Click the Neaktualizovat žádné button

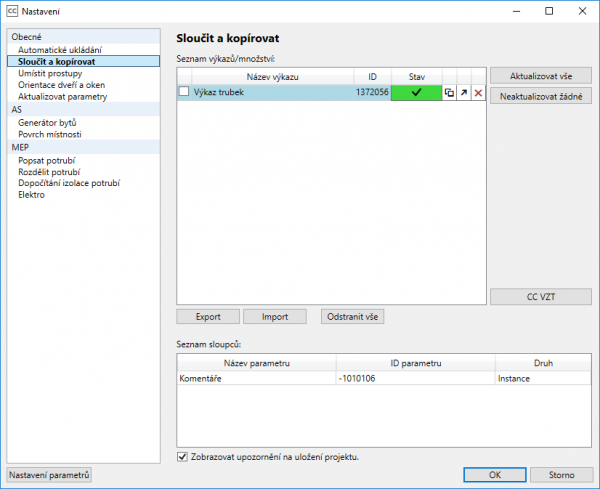[x=541, y=96]
